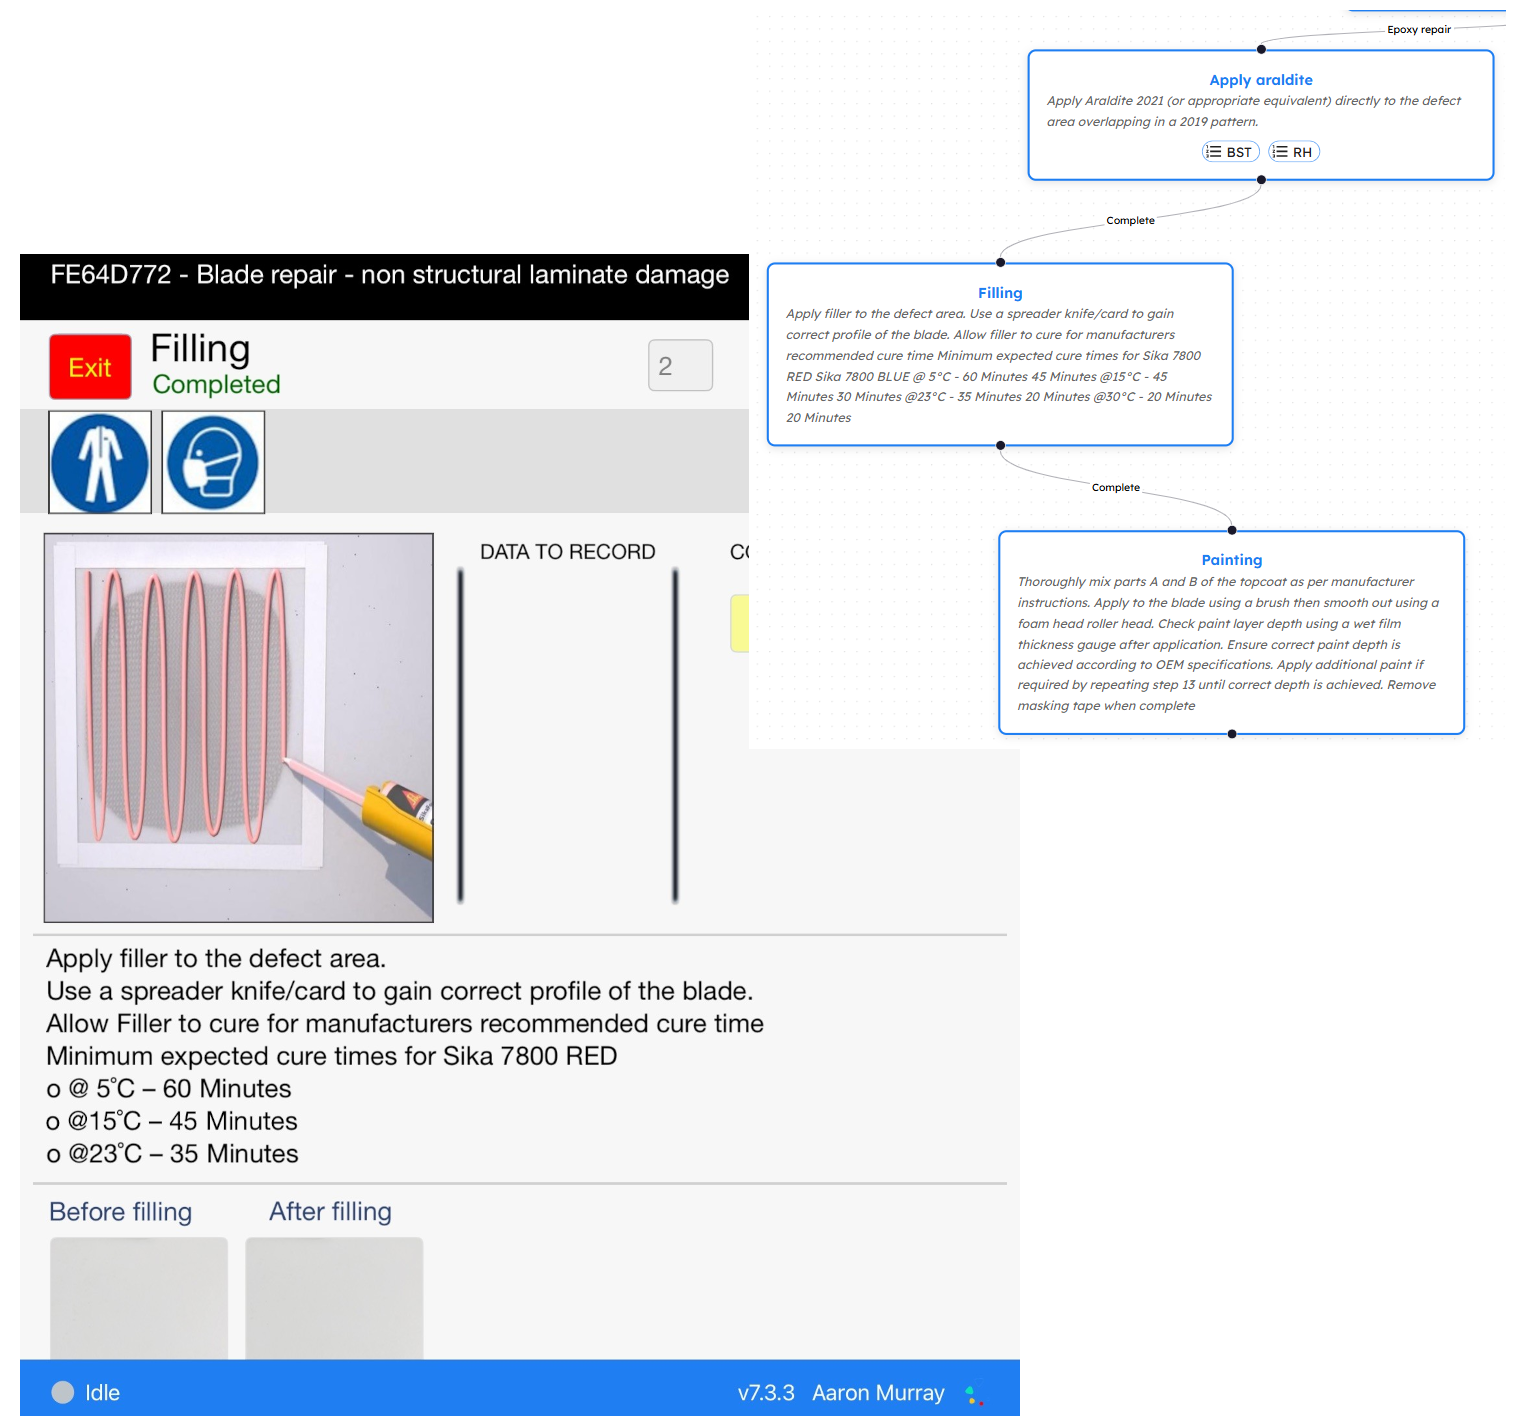The width and height of the screenshot is (1532, 1416).
Task: Click the protective coverall PPE icon
Action: (x=100, y=462)
